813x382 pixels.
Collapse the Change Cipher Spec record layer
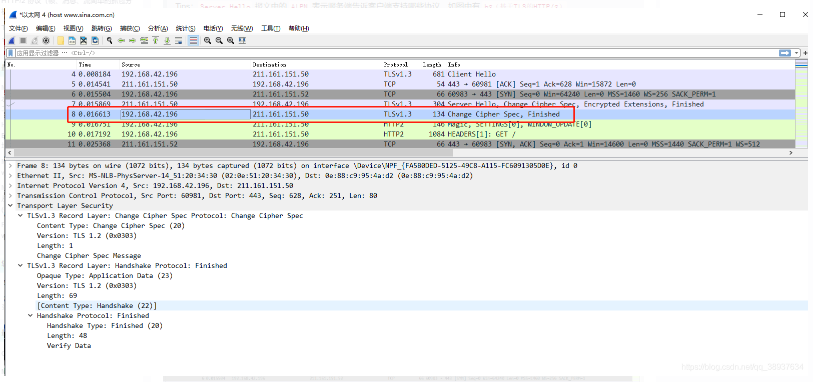pos(21,216)
